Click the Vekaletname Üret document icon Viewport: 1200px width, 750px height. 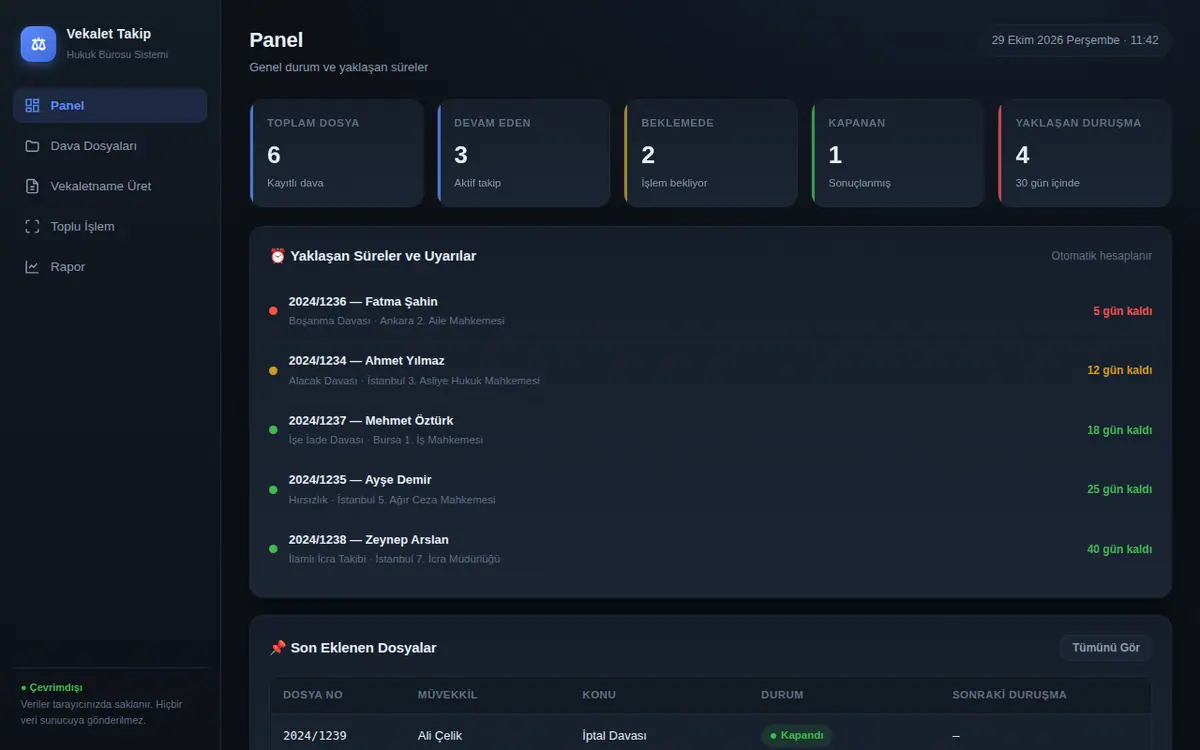32,186
